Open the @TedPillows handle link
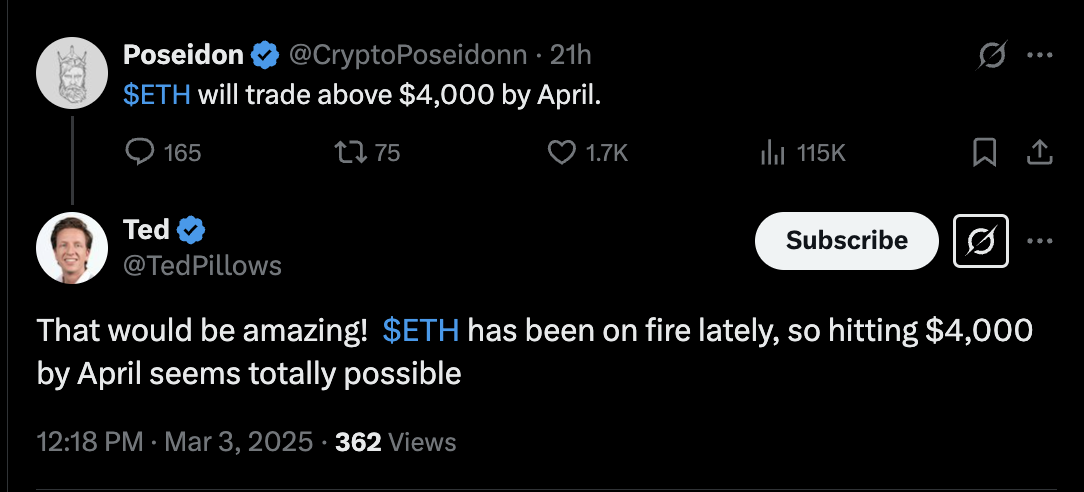This screenshot has height=492, width=1084. pyautogui.click(x=201, y=265)
